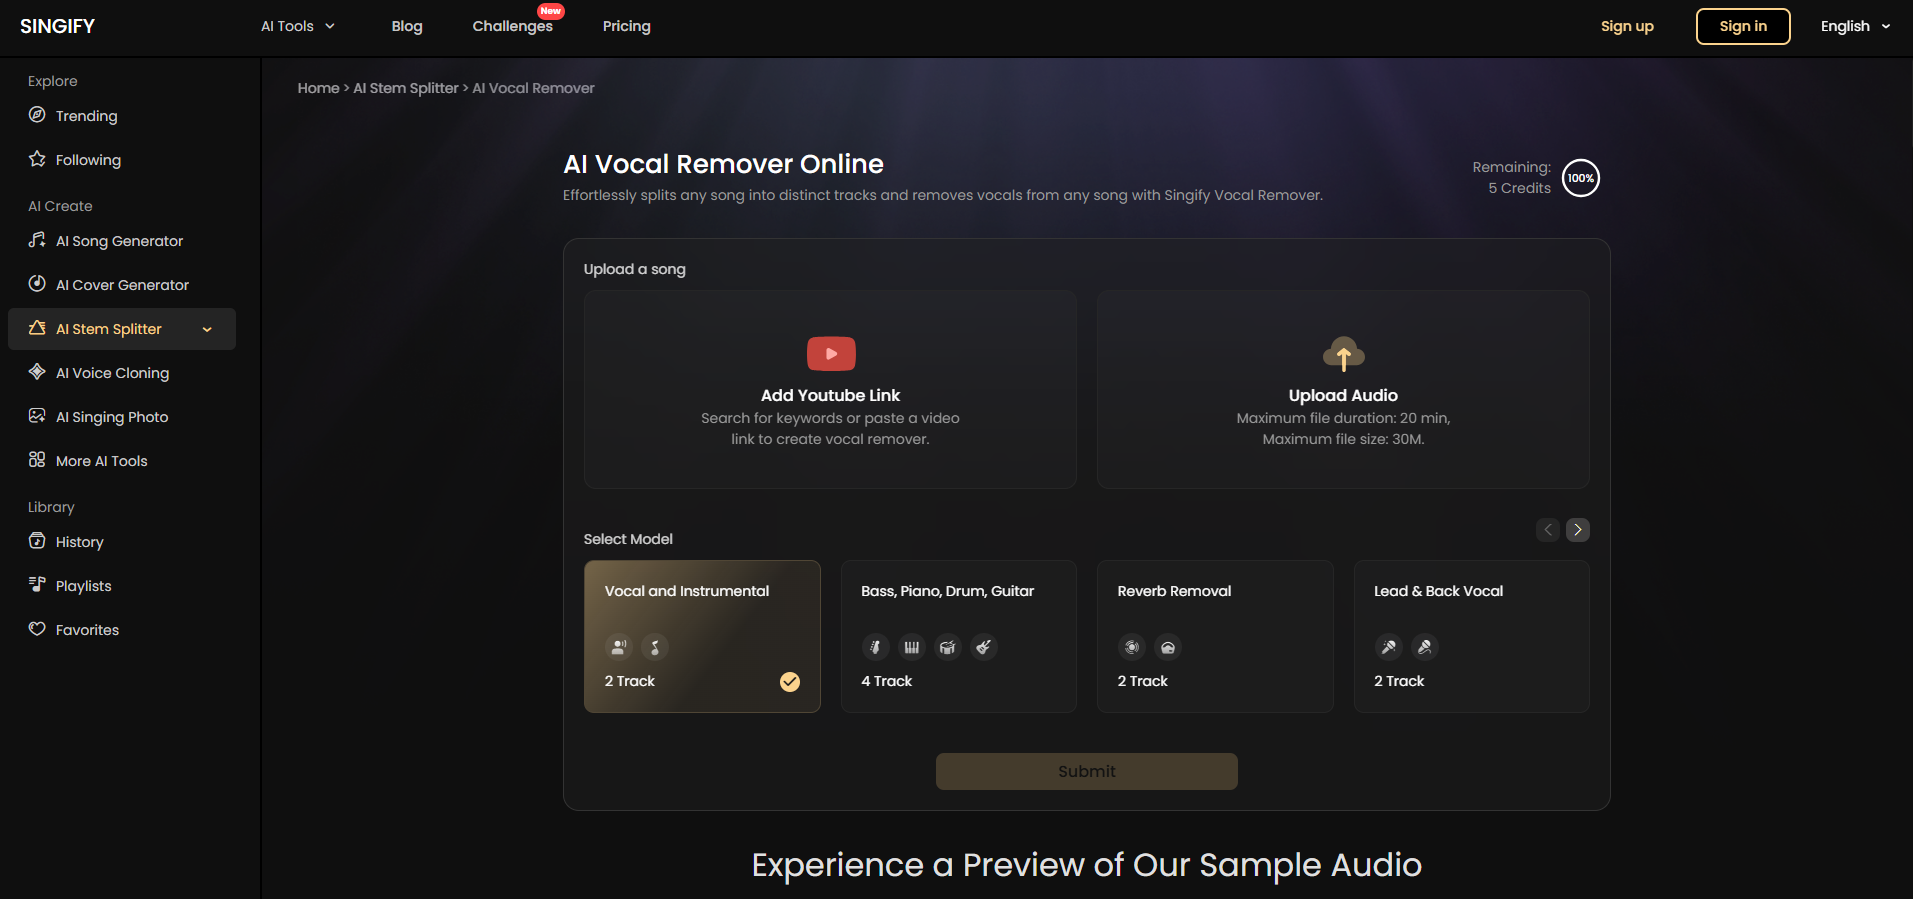Navigate to Home breadcrumb
Viewport: 1913px width, 899px height.
(x=318, y=88)
